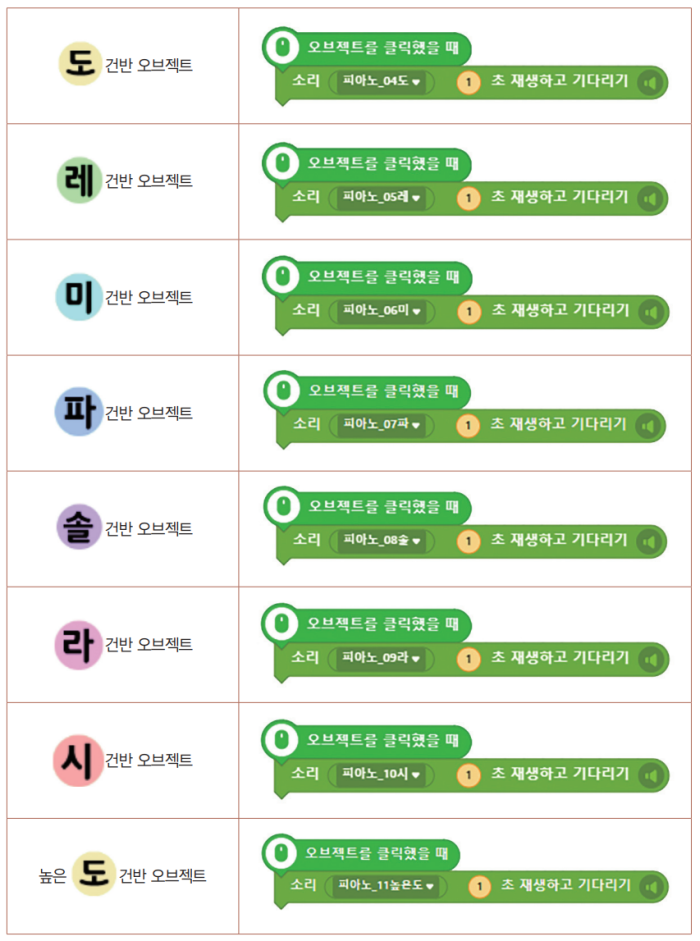The image size is (700, 941).
Task: Click mouse icon on hat block above 피아노_08솔
Action: point(283,506)
